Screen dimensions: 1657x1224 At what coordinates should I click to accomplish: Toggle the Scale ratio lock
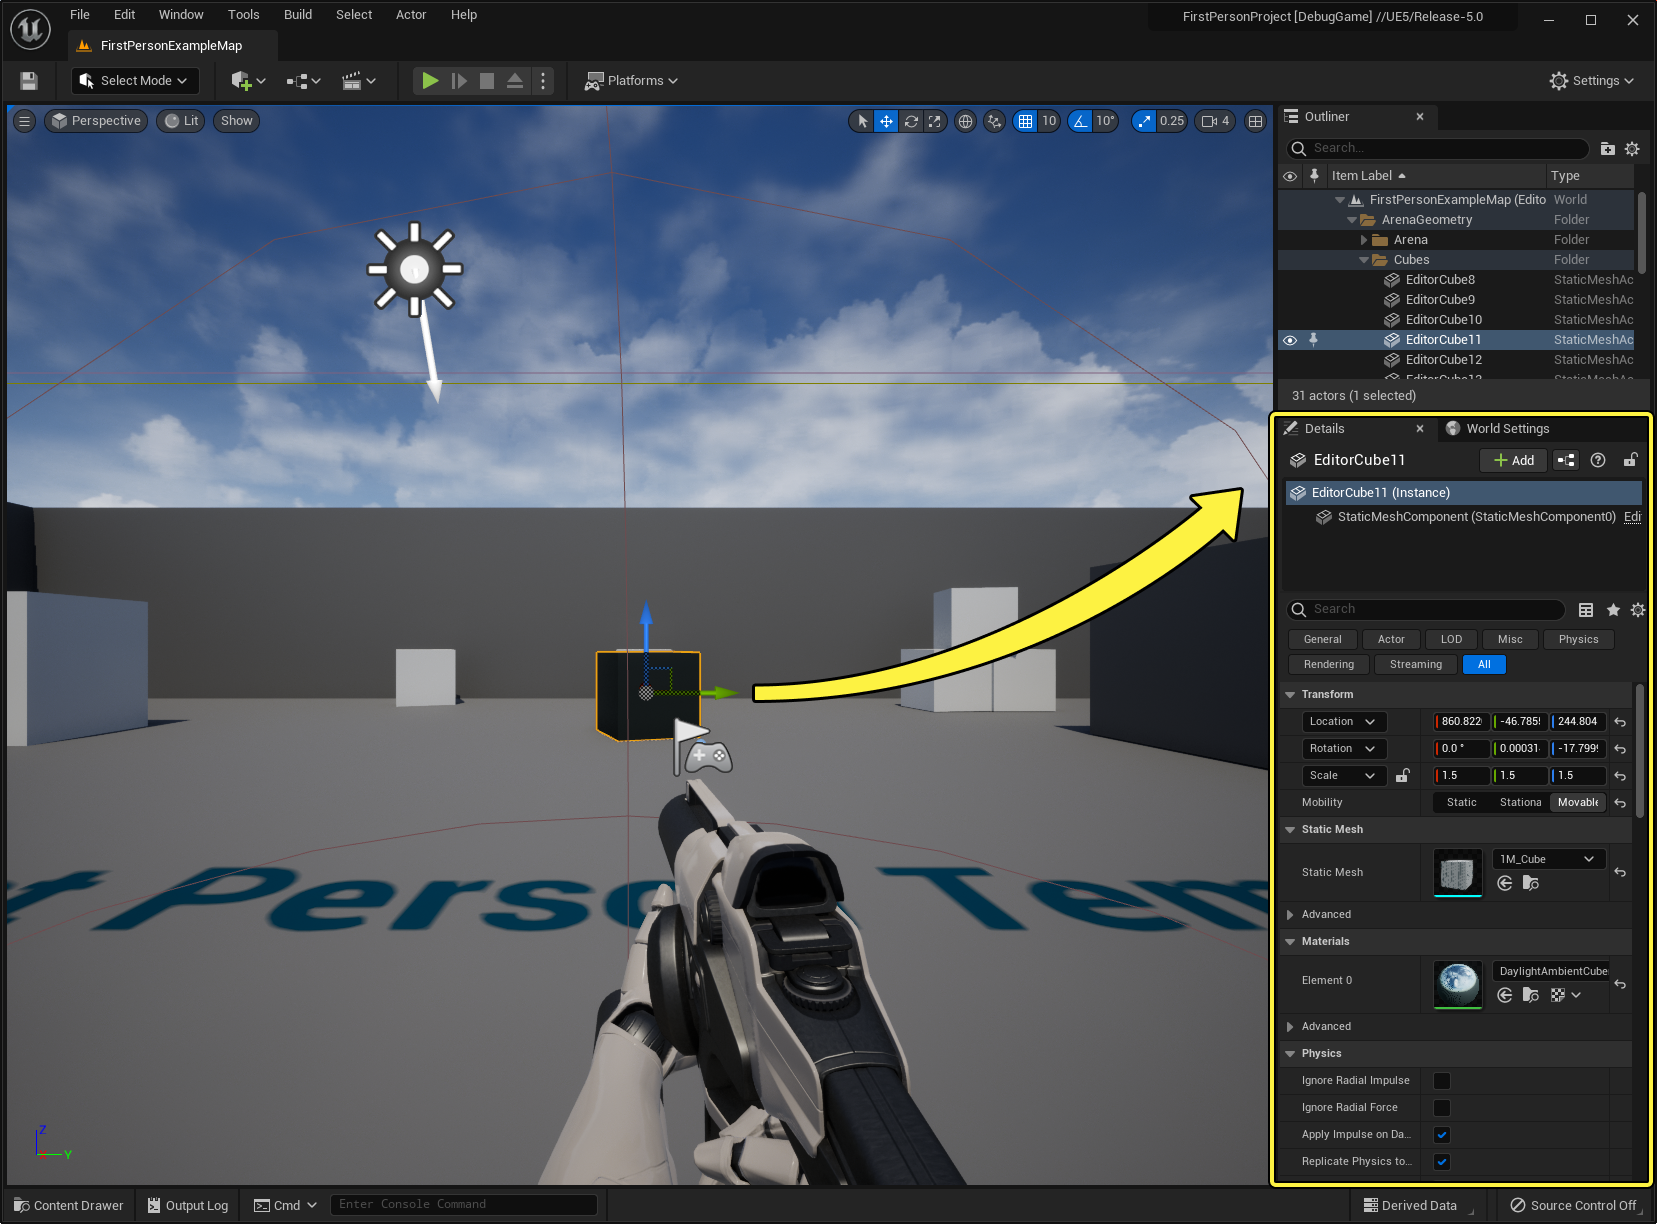(x=1403, y=775)
